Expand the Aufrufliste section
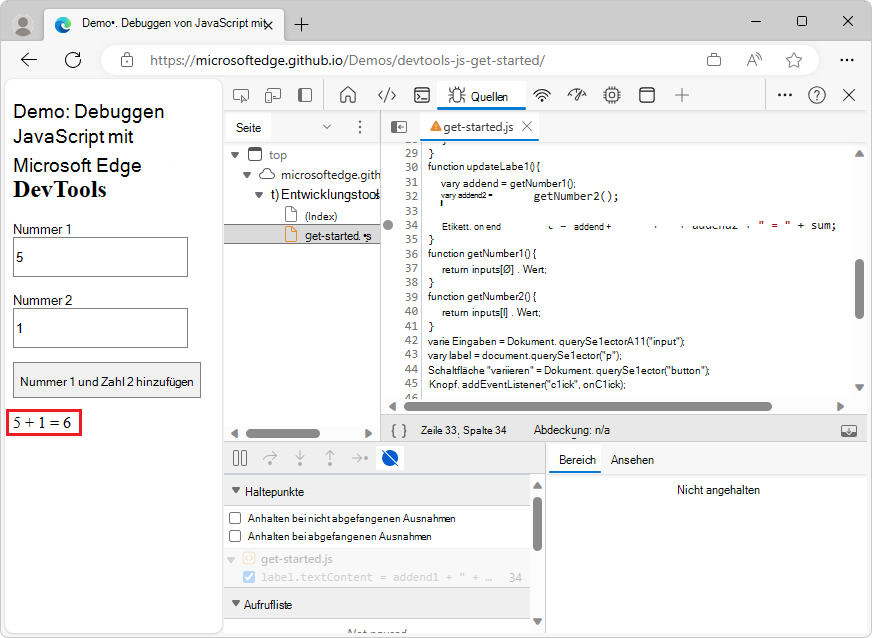Image resolution: width=872 pixels, height=638 pixels. [x=236, y=605]
